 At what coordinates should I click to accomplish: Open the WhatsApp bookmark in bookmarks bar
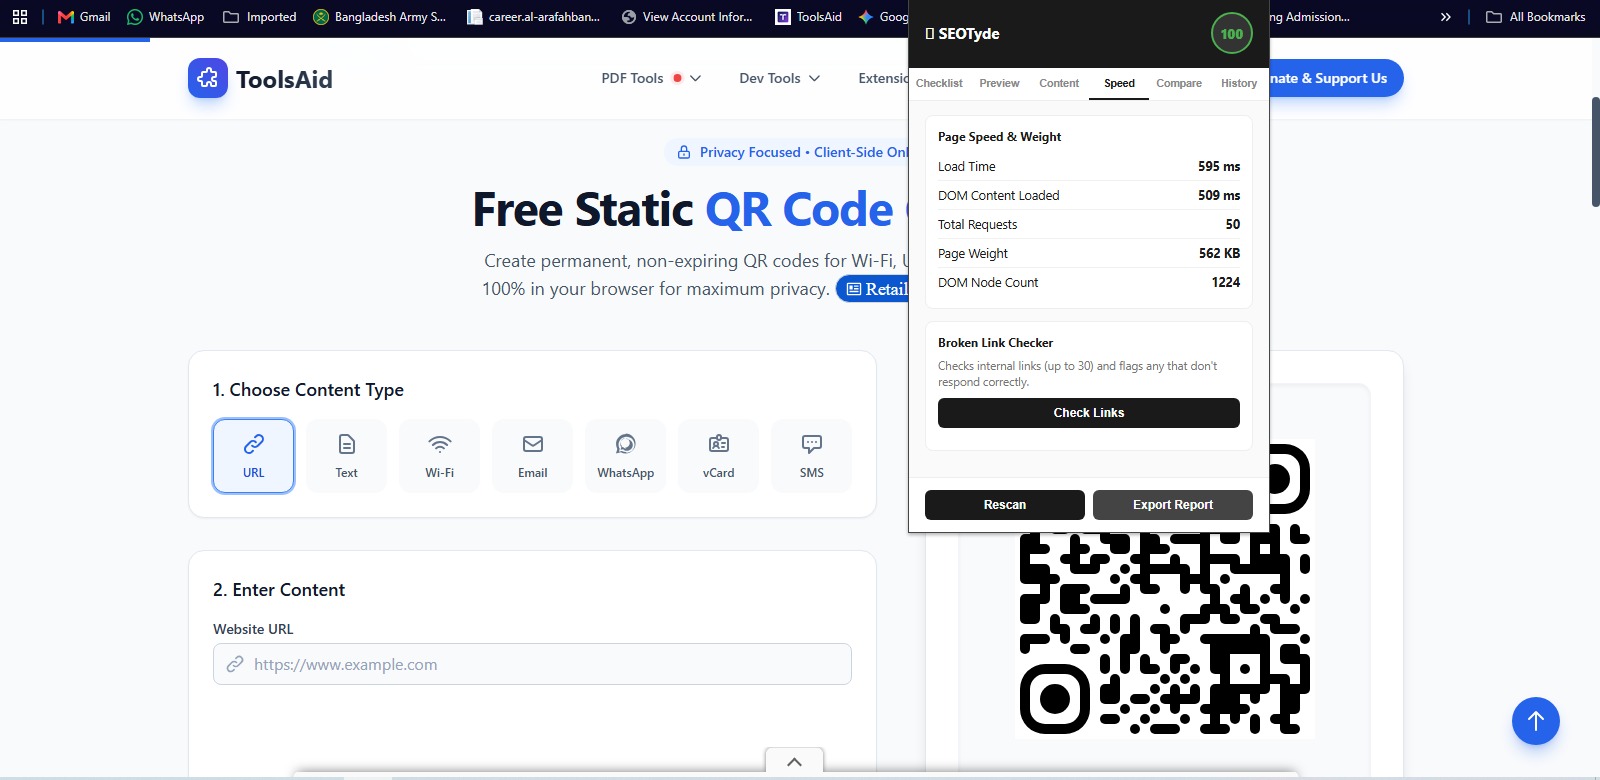pyautogui.click(x=165, y=17)
